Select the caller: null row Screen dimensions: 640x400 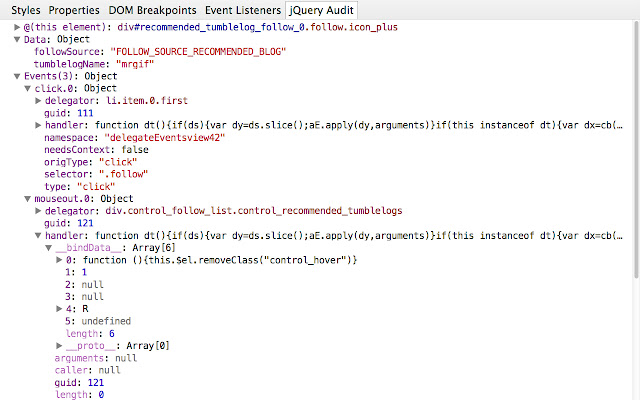[x=87, y=370]
